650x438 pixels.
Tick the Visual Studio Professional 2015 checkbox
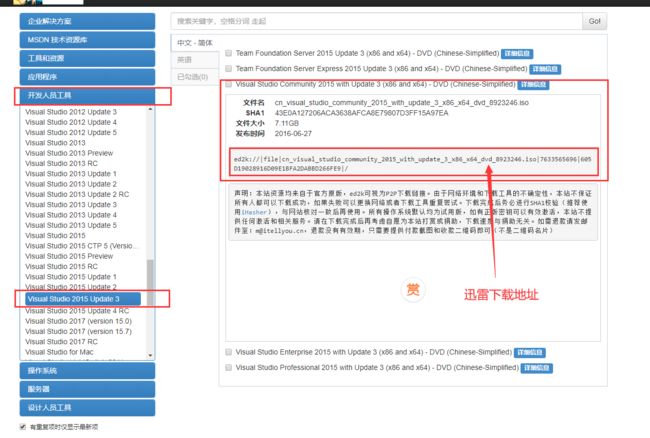pyautogui.click(x=228, y=367)
